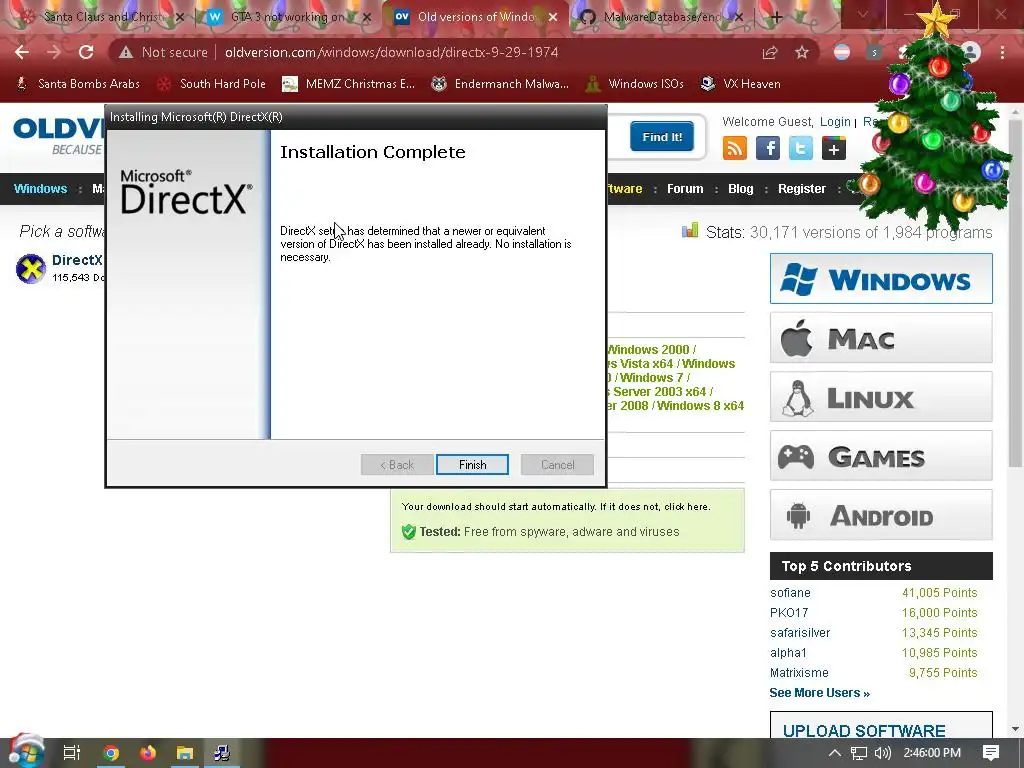Click the volume speaker icon

(883, 753)
